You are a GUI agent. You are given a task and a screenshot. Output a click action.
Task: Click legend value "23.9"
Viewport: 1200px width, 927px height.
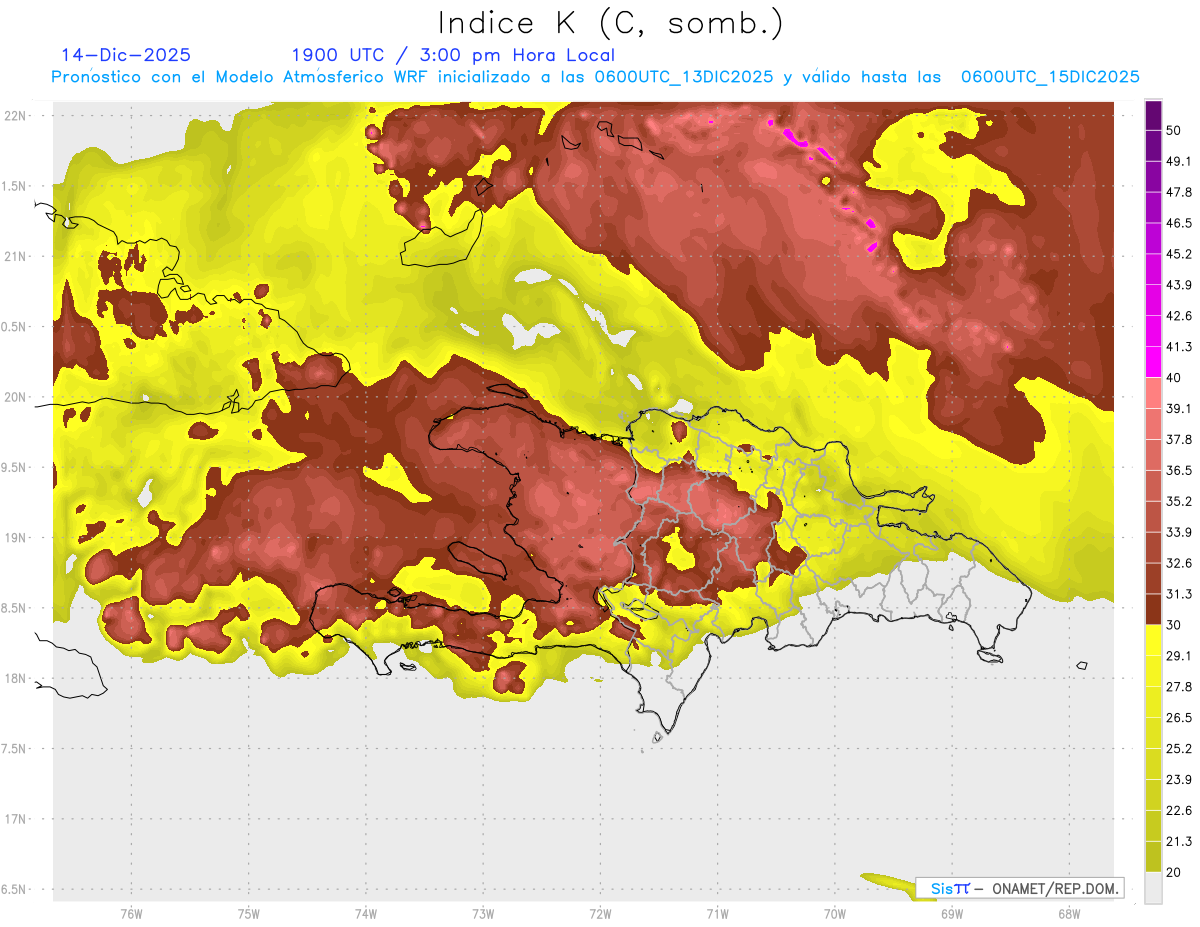click(1179, 779)
